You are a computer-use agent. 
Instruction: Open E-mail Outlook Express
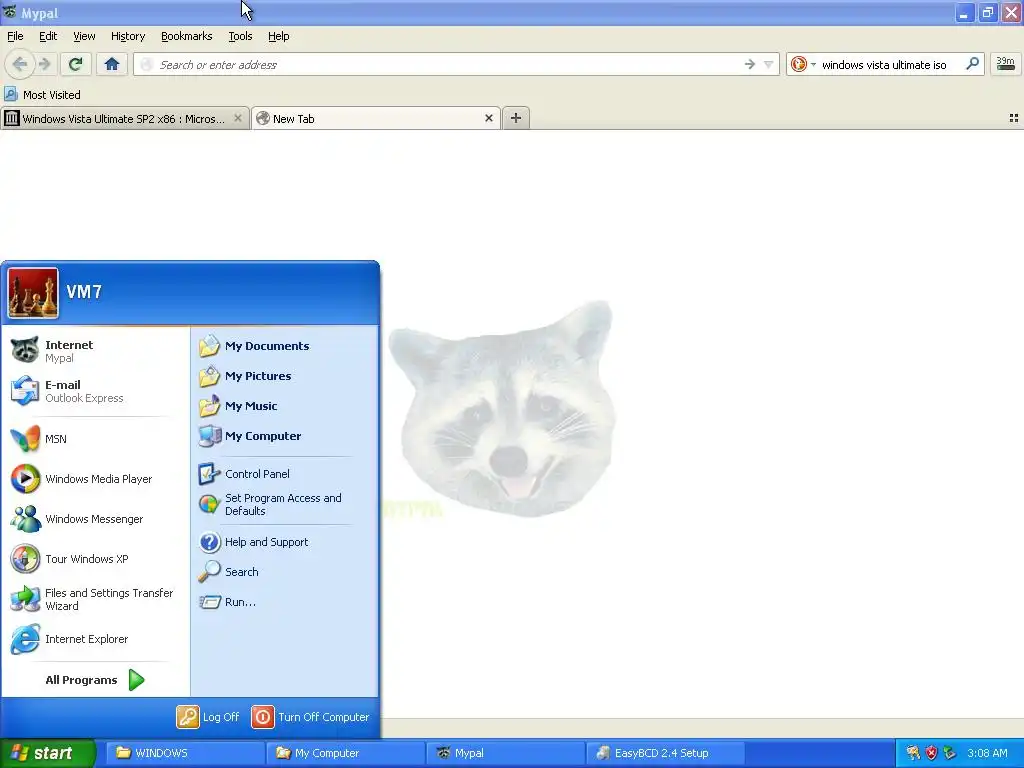point(95,391)
